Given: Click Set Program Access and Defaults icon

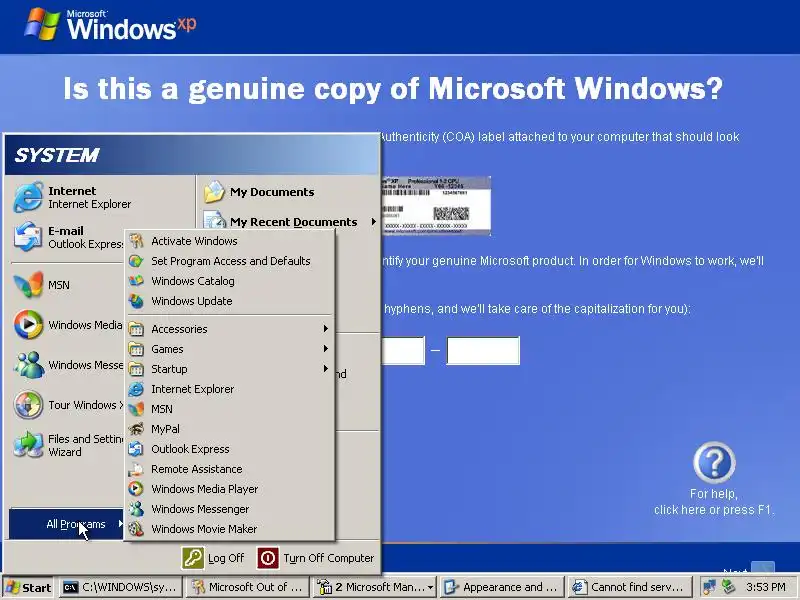Looking at the screenshot, I should [136, 261].
